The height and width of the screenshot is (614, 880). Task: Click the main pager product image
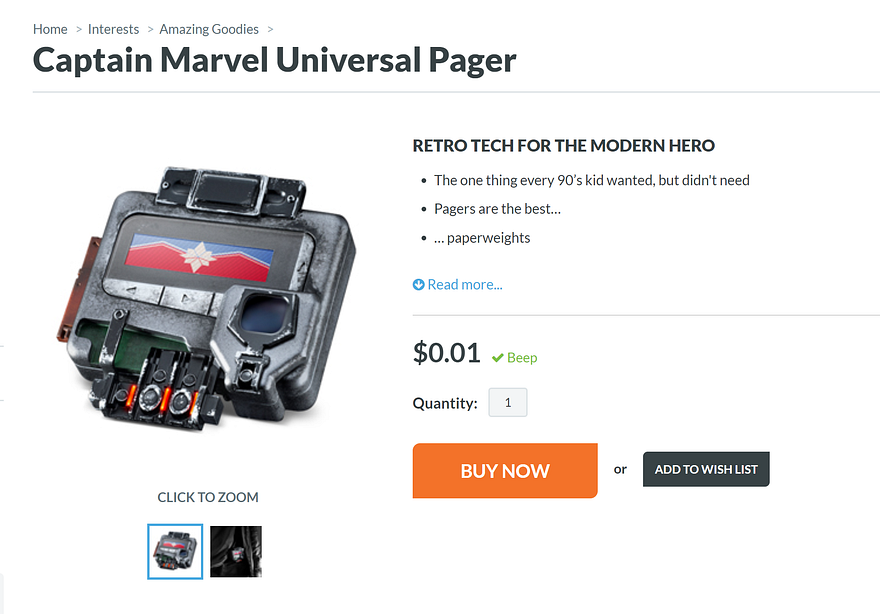(206, 297)
